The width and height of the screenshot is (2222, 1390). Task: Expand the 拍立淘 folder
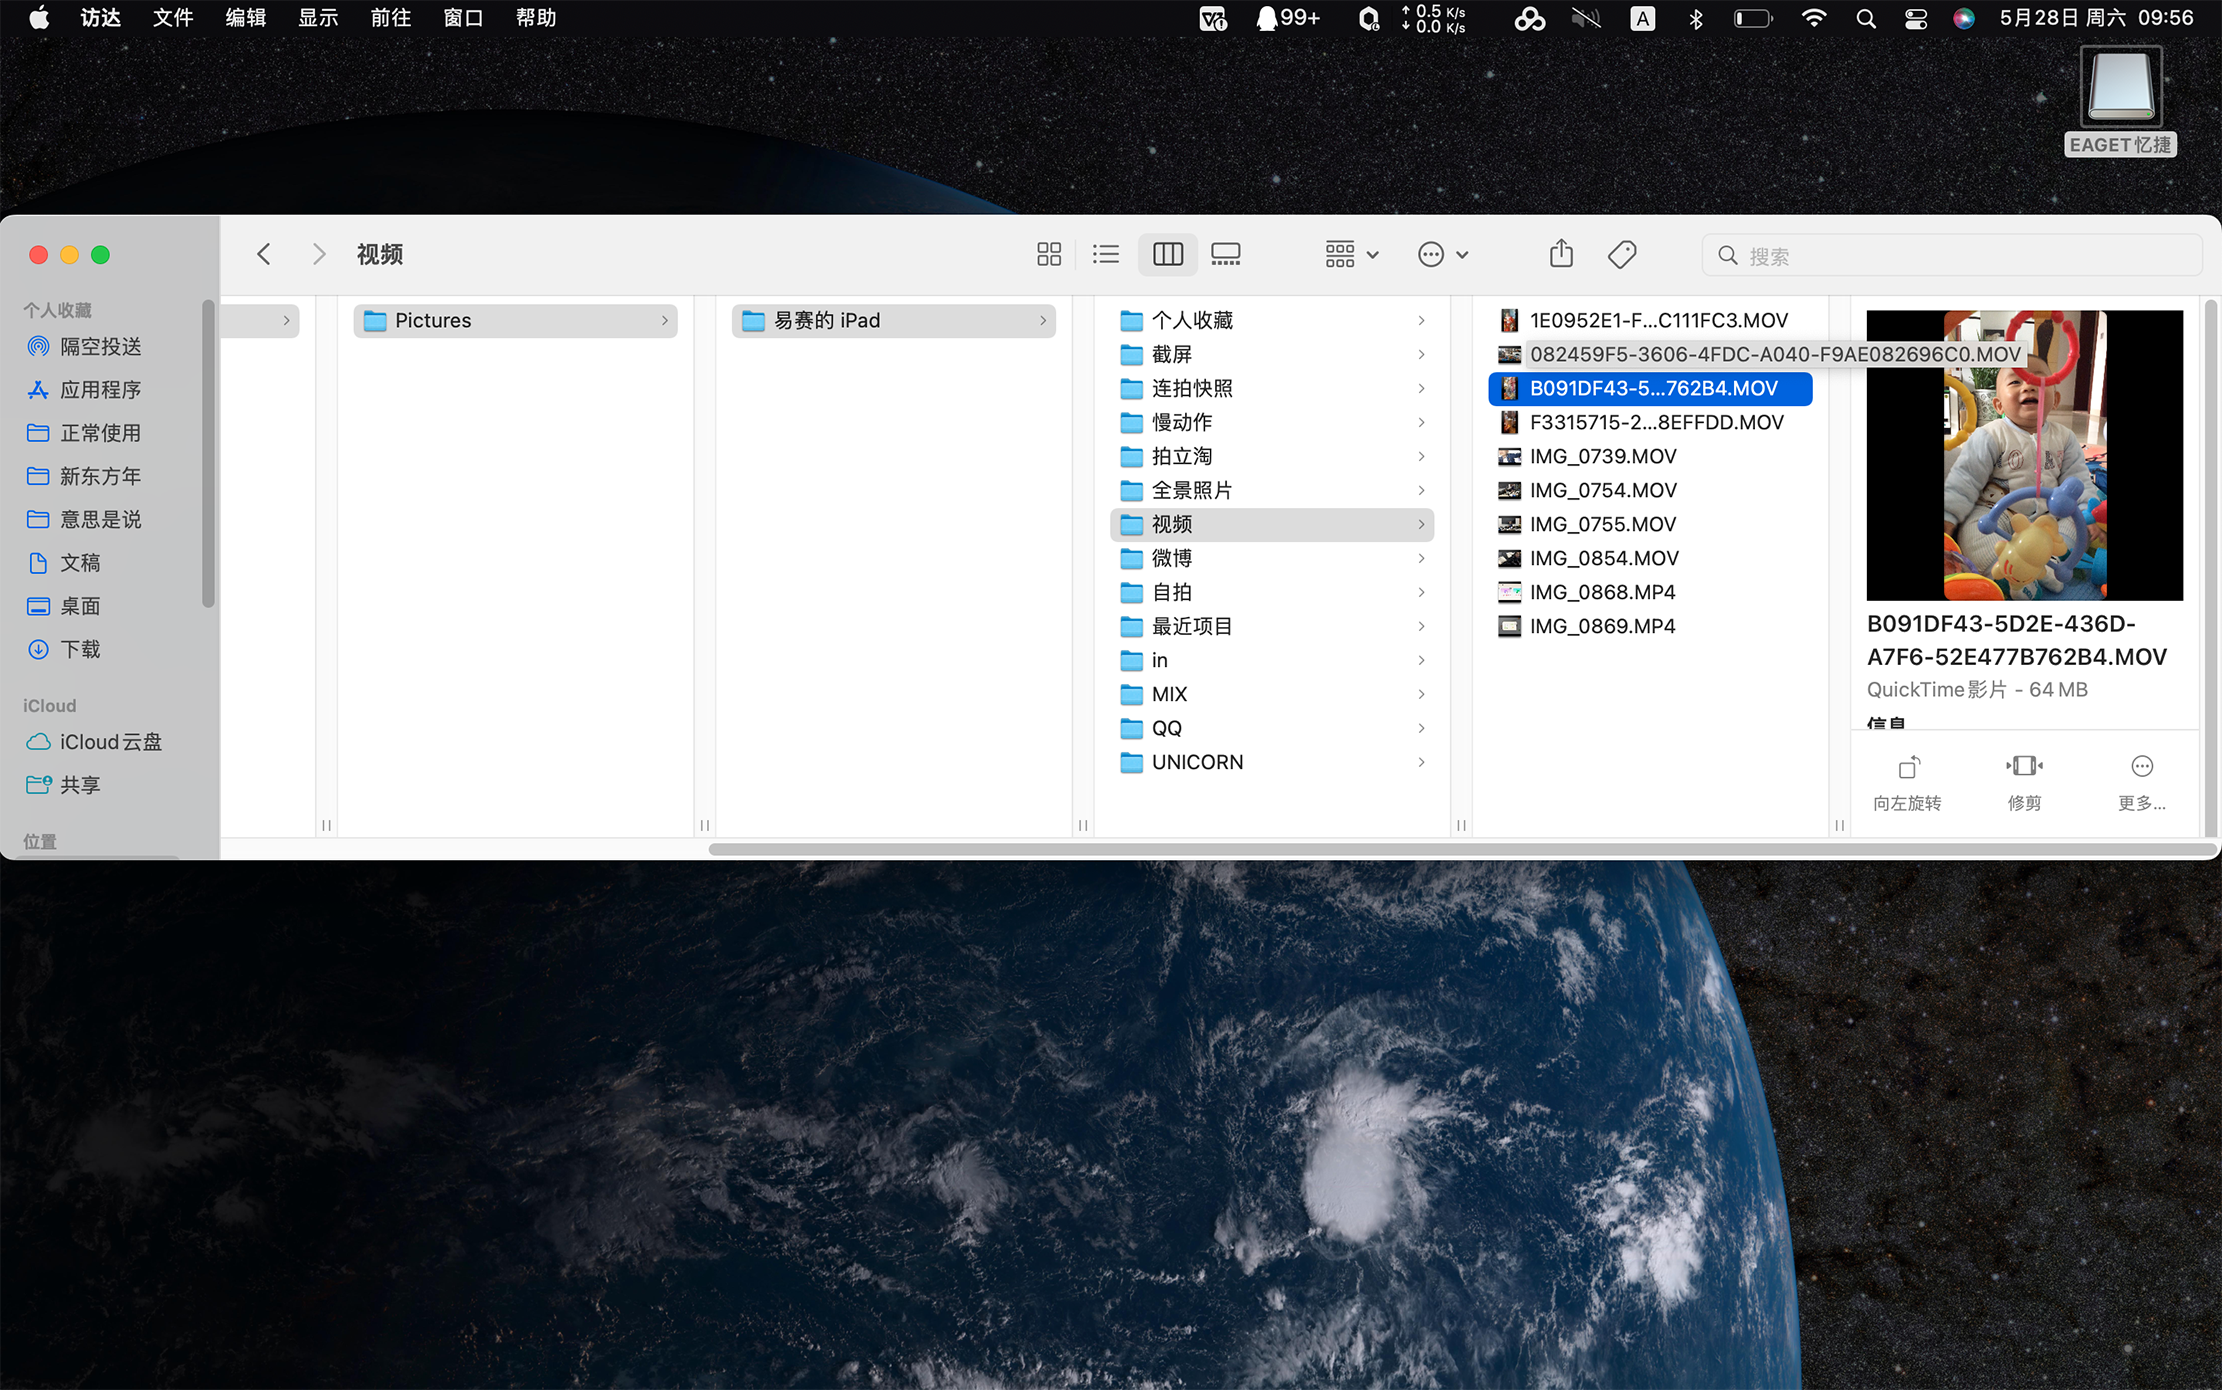tap(1272, 456)
